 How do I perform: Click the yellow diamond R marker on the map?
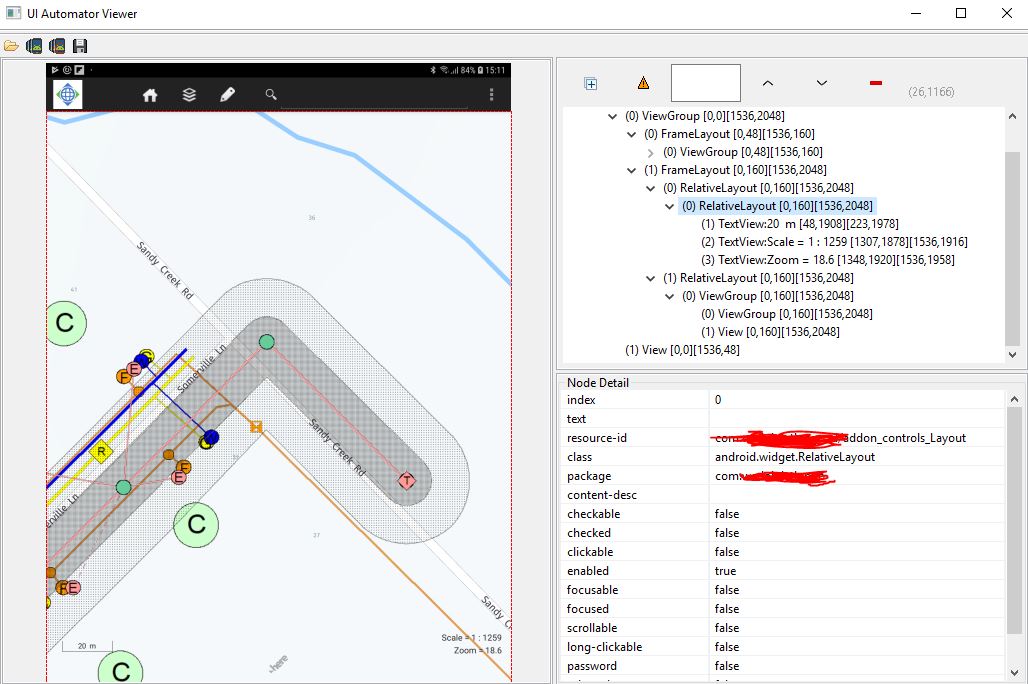101,451
